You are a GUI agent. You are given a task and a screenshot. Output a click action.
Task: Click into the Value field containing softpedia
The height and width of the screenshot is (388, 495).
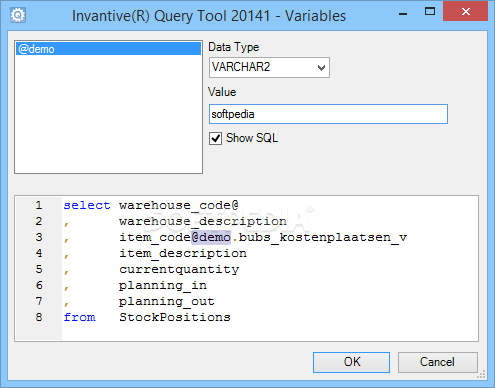[328, 114]
